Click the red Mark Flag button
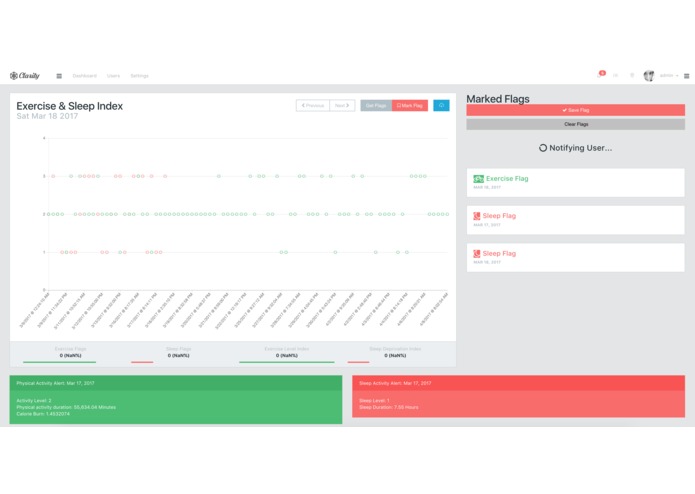695x494 pixels. click(x=410, y=105)
